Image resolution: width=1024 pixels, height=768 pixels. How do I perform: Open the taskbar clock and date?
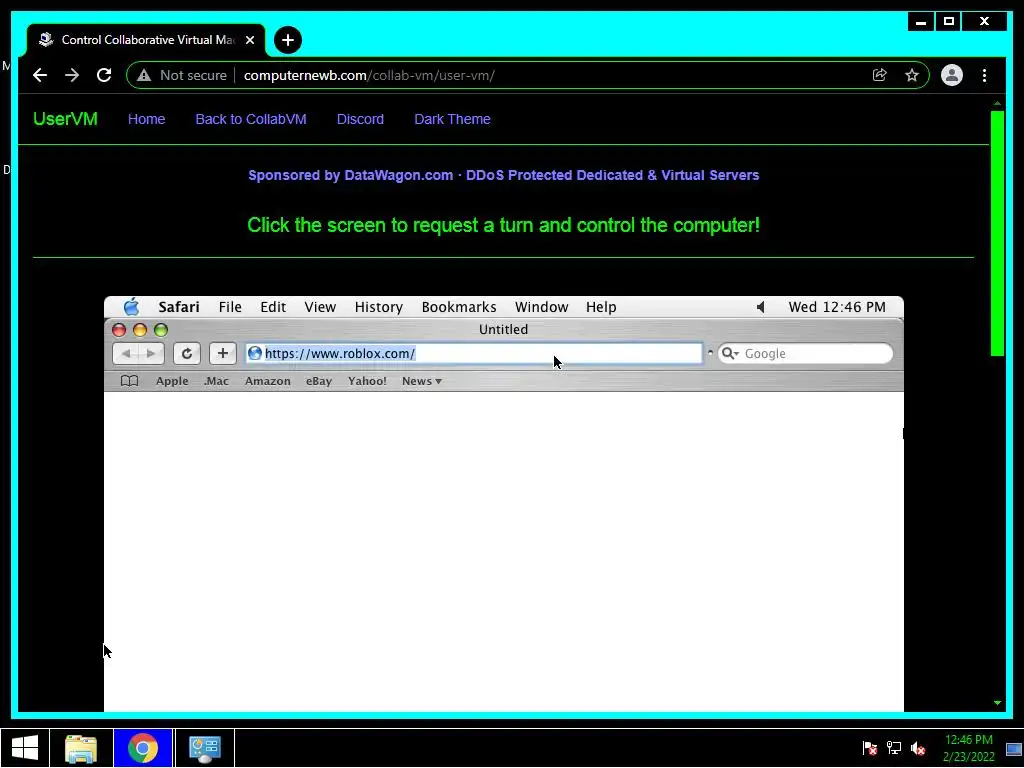point(968,748)
